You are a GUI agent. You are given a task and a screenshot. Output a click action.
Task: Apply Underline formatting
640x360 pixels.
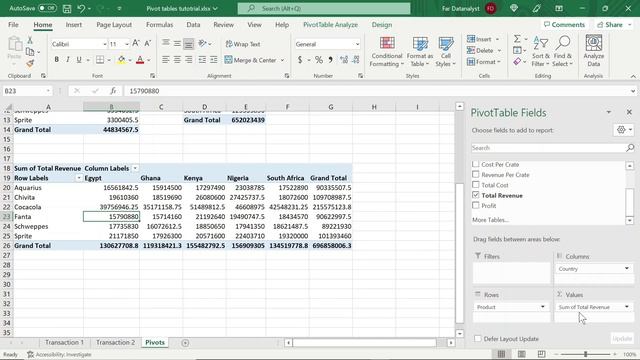[x=79, y=60]
